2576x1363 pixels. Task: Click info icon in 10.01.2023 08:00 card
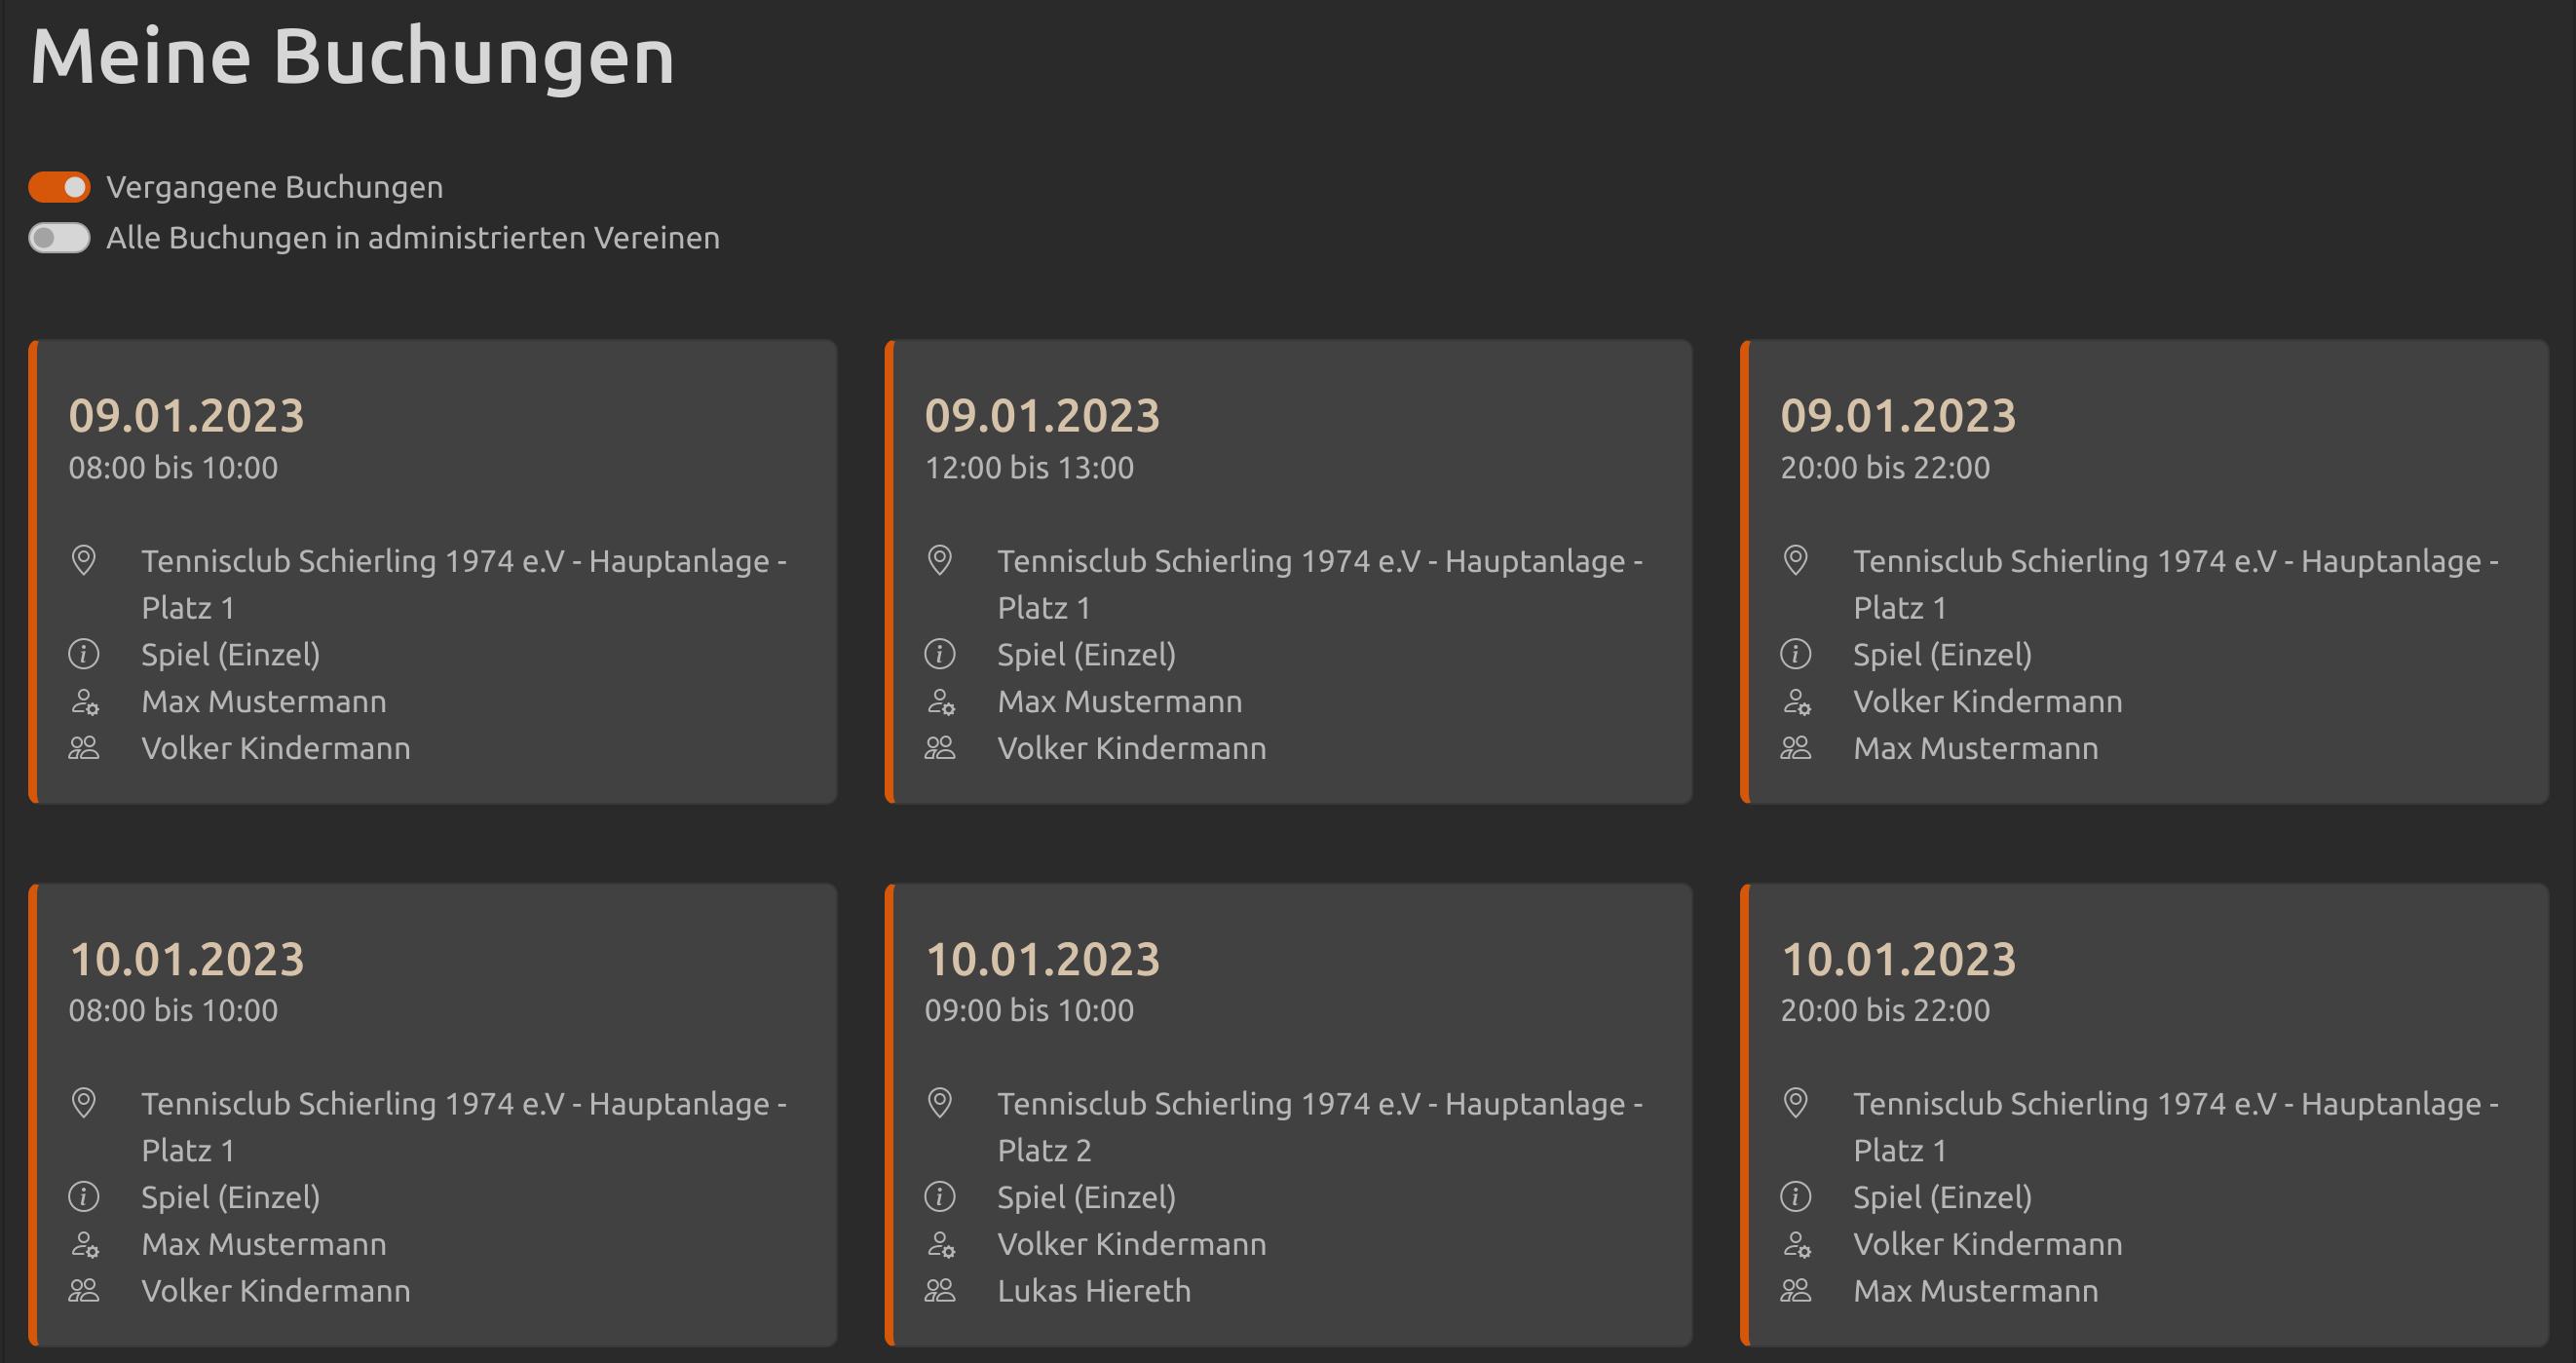tap(84, 1197)
